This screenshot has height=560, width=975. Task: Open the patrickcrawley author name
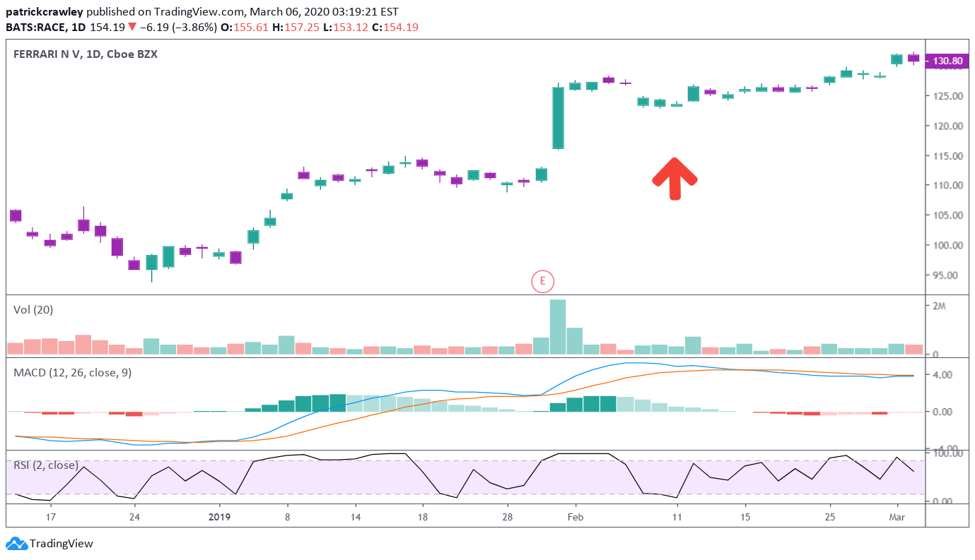click(x=44, y=12)
